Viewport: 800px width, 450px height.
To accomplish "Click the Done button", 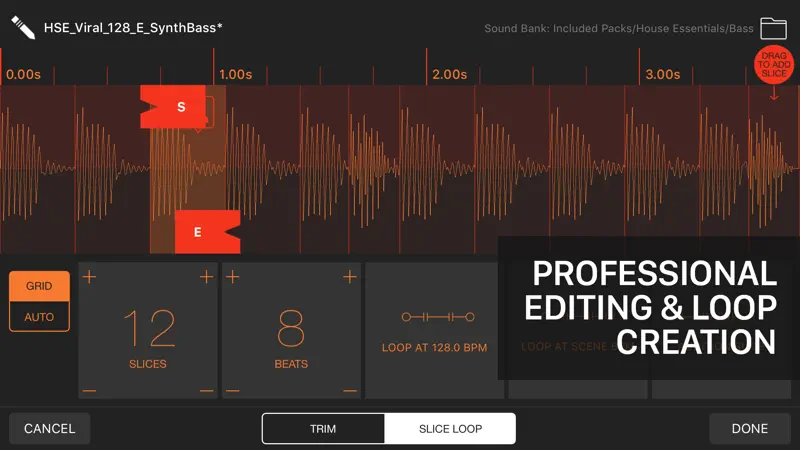I will click(749, 429).
